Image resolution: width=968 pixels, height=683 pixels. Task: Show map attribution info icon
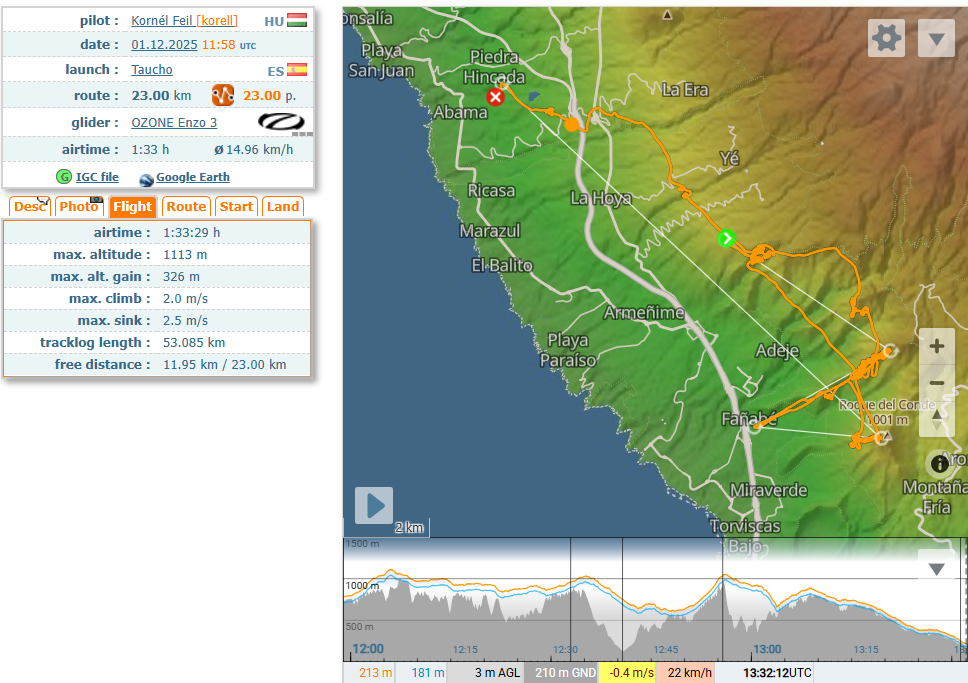(x=939, y=463)
